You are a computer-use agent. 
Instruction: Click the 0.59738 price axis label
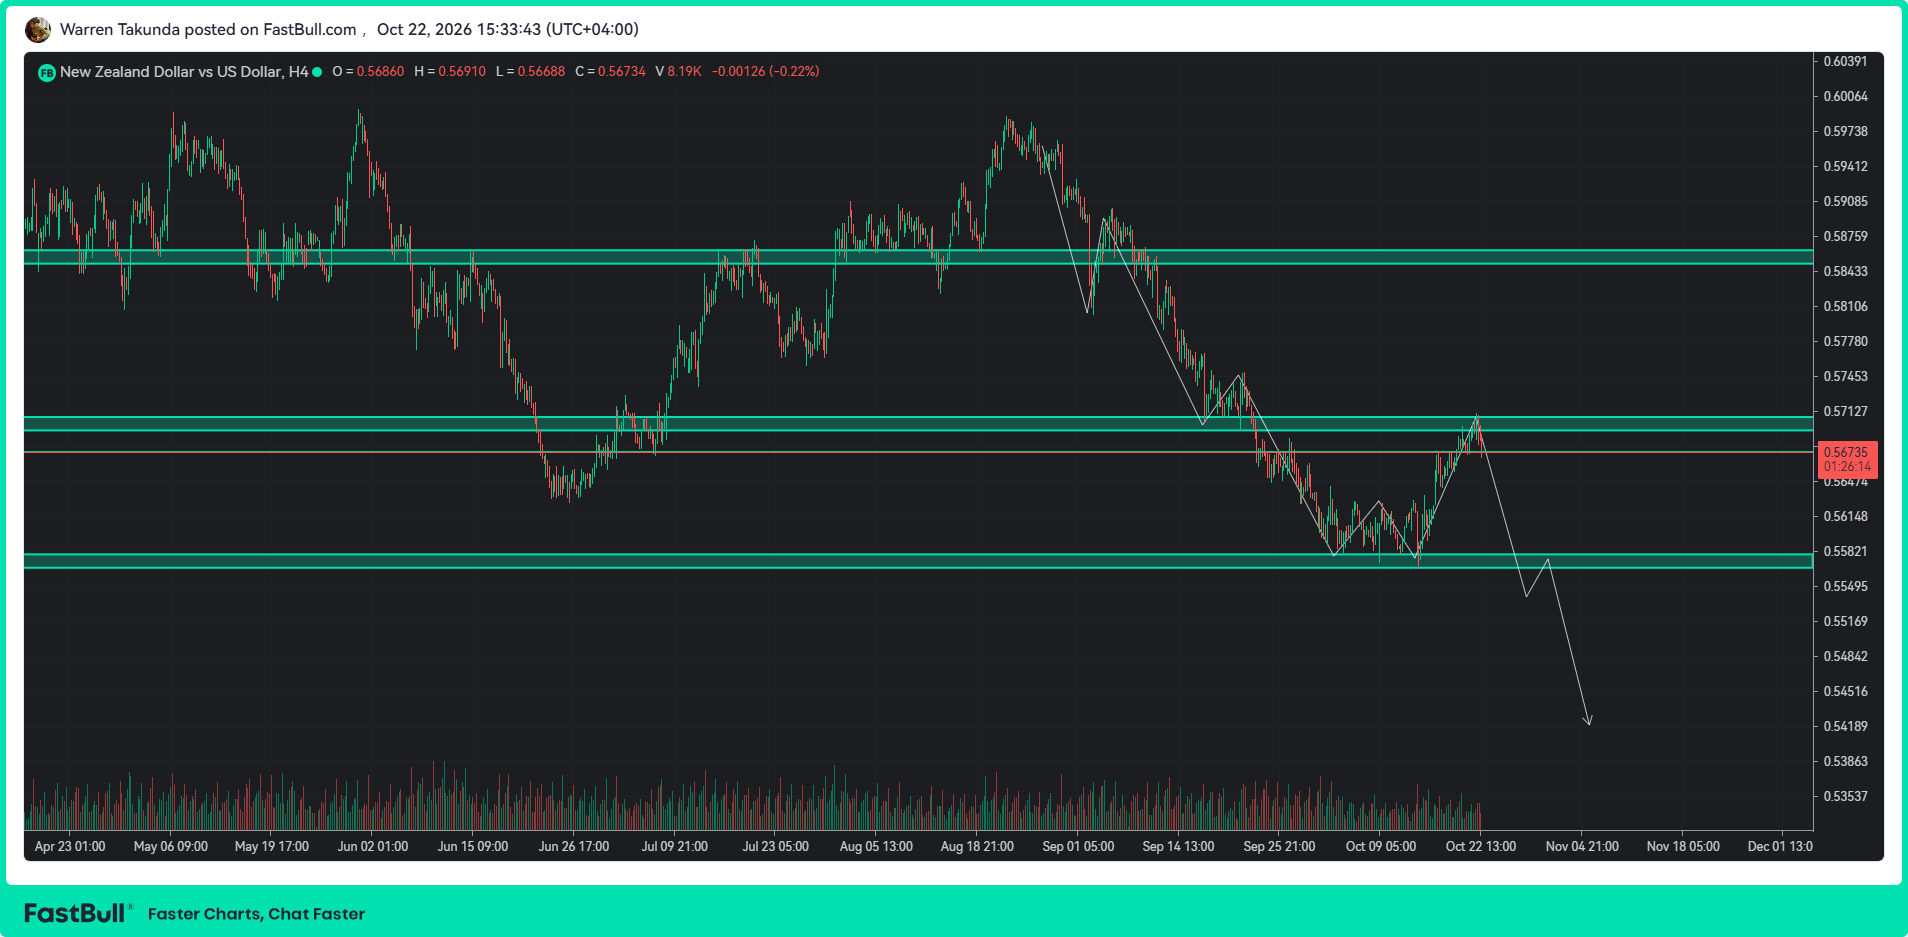coord(1845,131)
